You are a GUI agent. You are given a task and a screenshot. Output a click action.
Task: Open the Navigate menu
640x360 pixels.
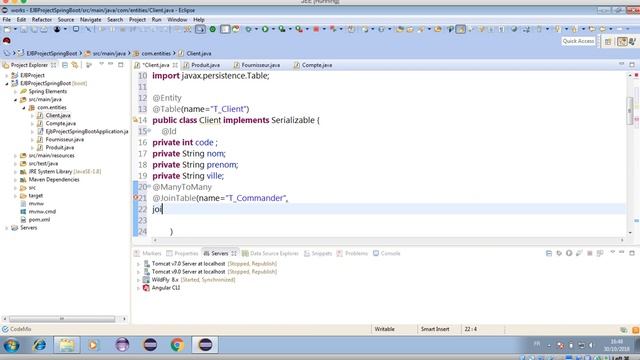pos(91,20)
